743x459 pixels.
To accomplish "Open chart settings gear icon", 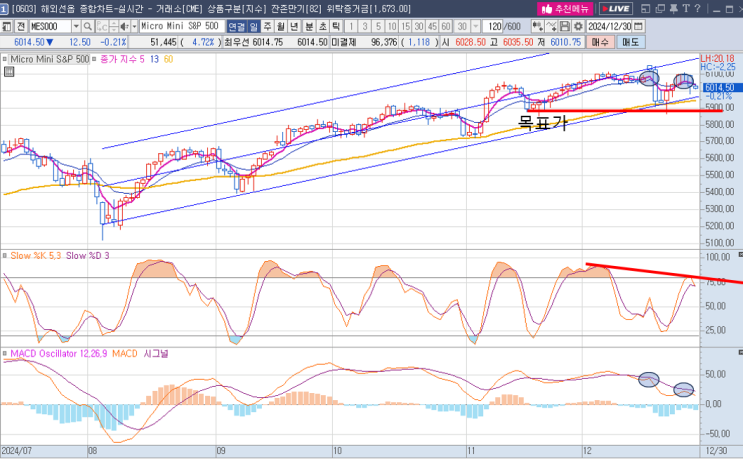I will click(x=578, y=26).
